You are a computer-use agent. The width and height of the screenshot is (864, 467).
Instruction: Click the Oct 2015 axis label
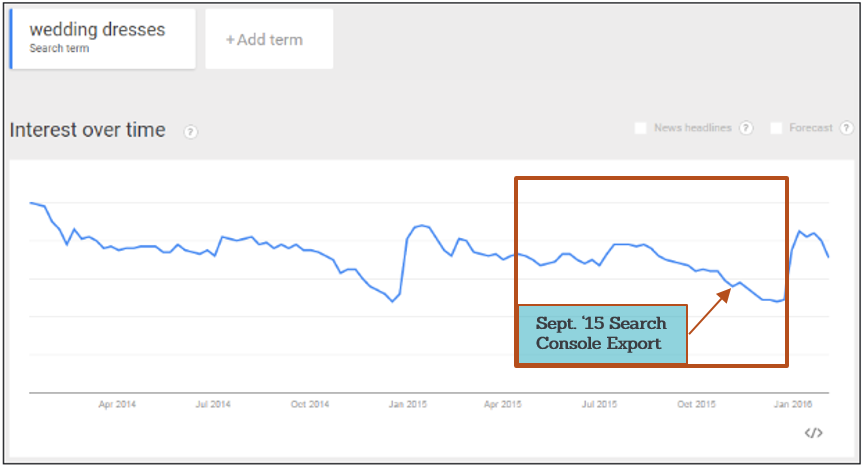click(x=697, y=405)
